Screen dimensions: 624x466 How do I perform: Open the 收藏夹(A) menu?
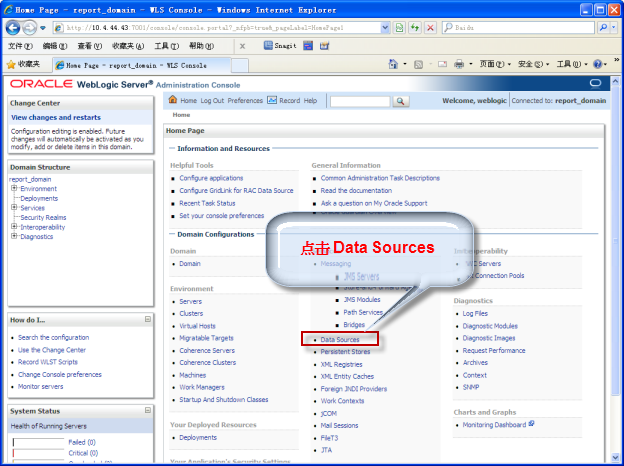point(128,46)
